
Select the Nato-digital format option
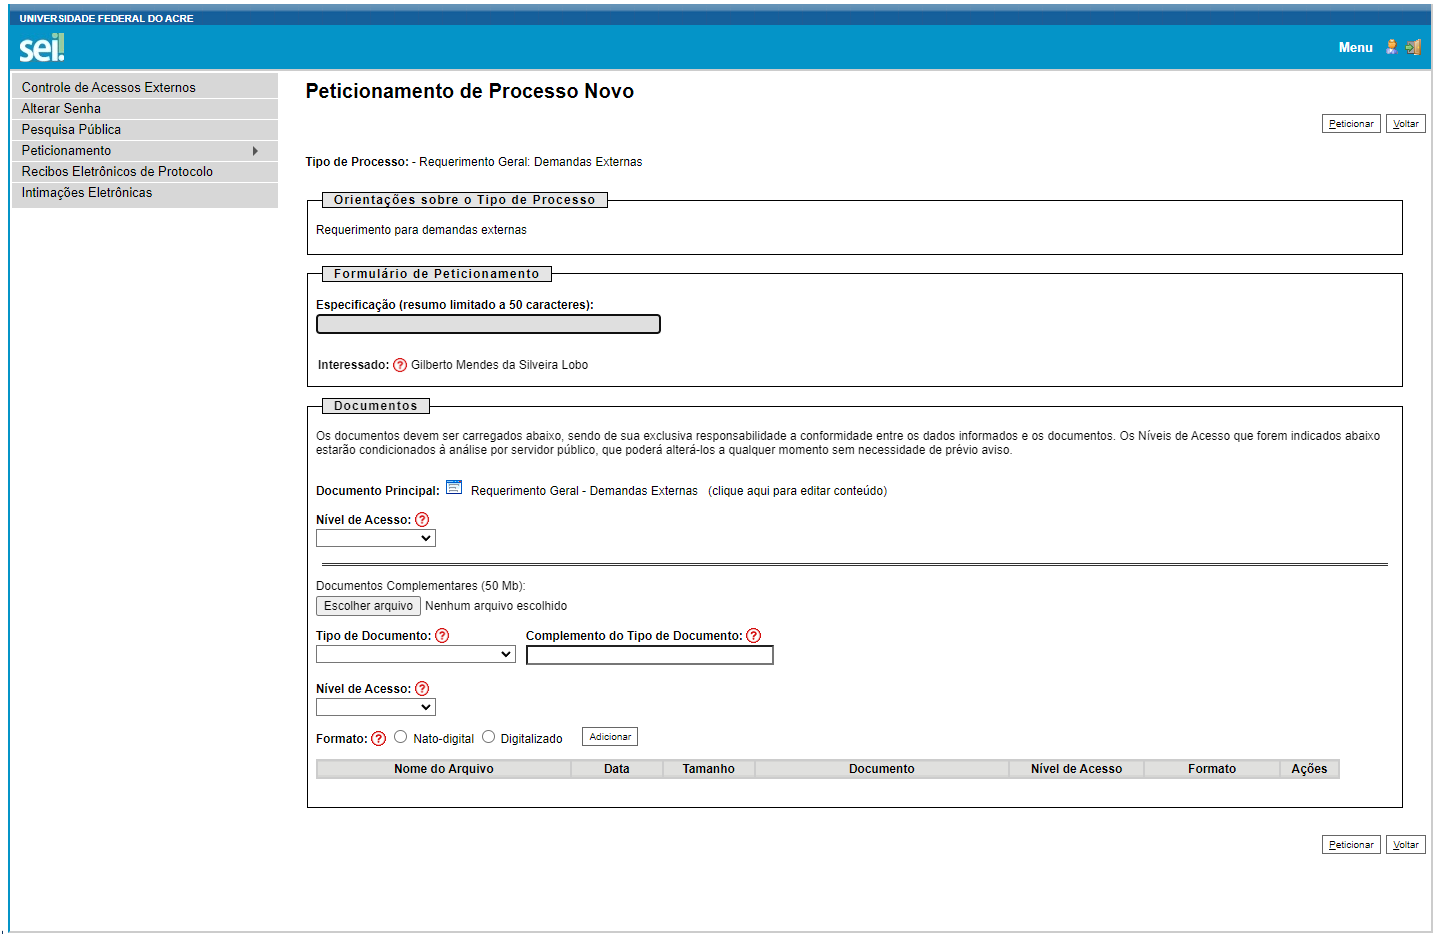401,737
